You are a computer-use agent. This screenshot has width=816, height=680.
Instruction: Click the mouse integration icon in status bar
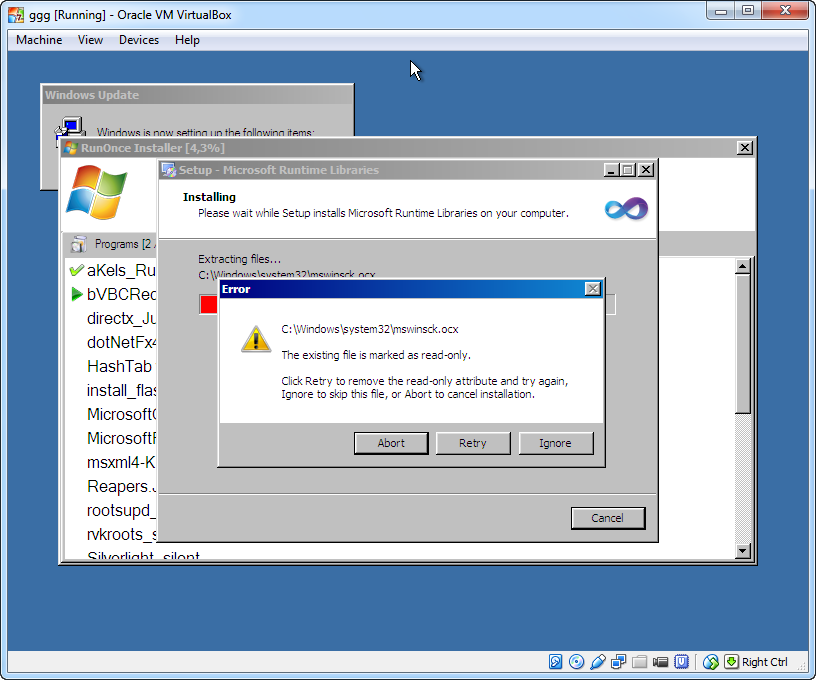click(710, 661)
